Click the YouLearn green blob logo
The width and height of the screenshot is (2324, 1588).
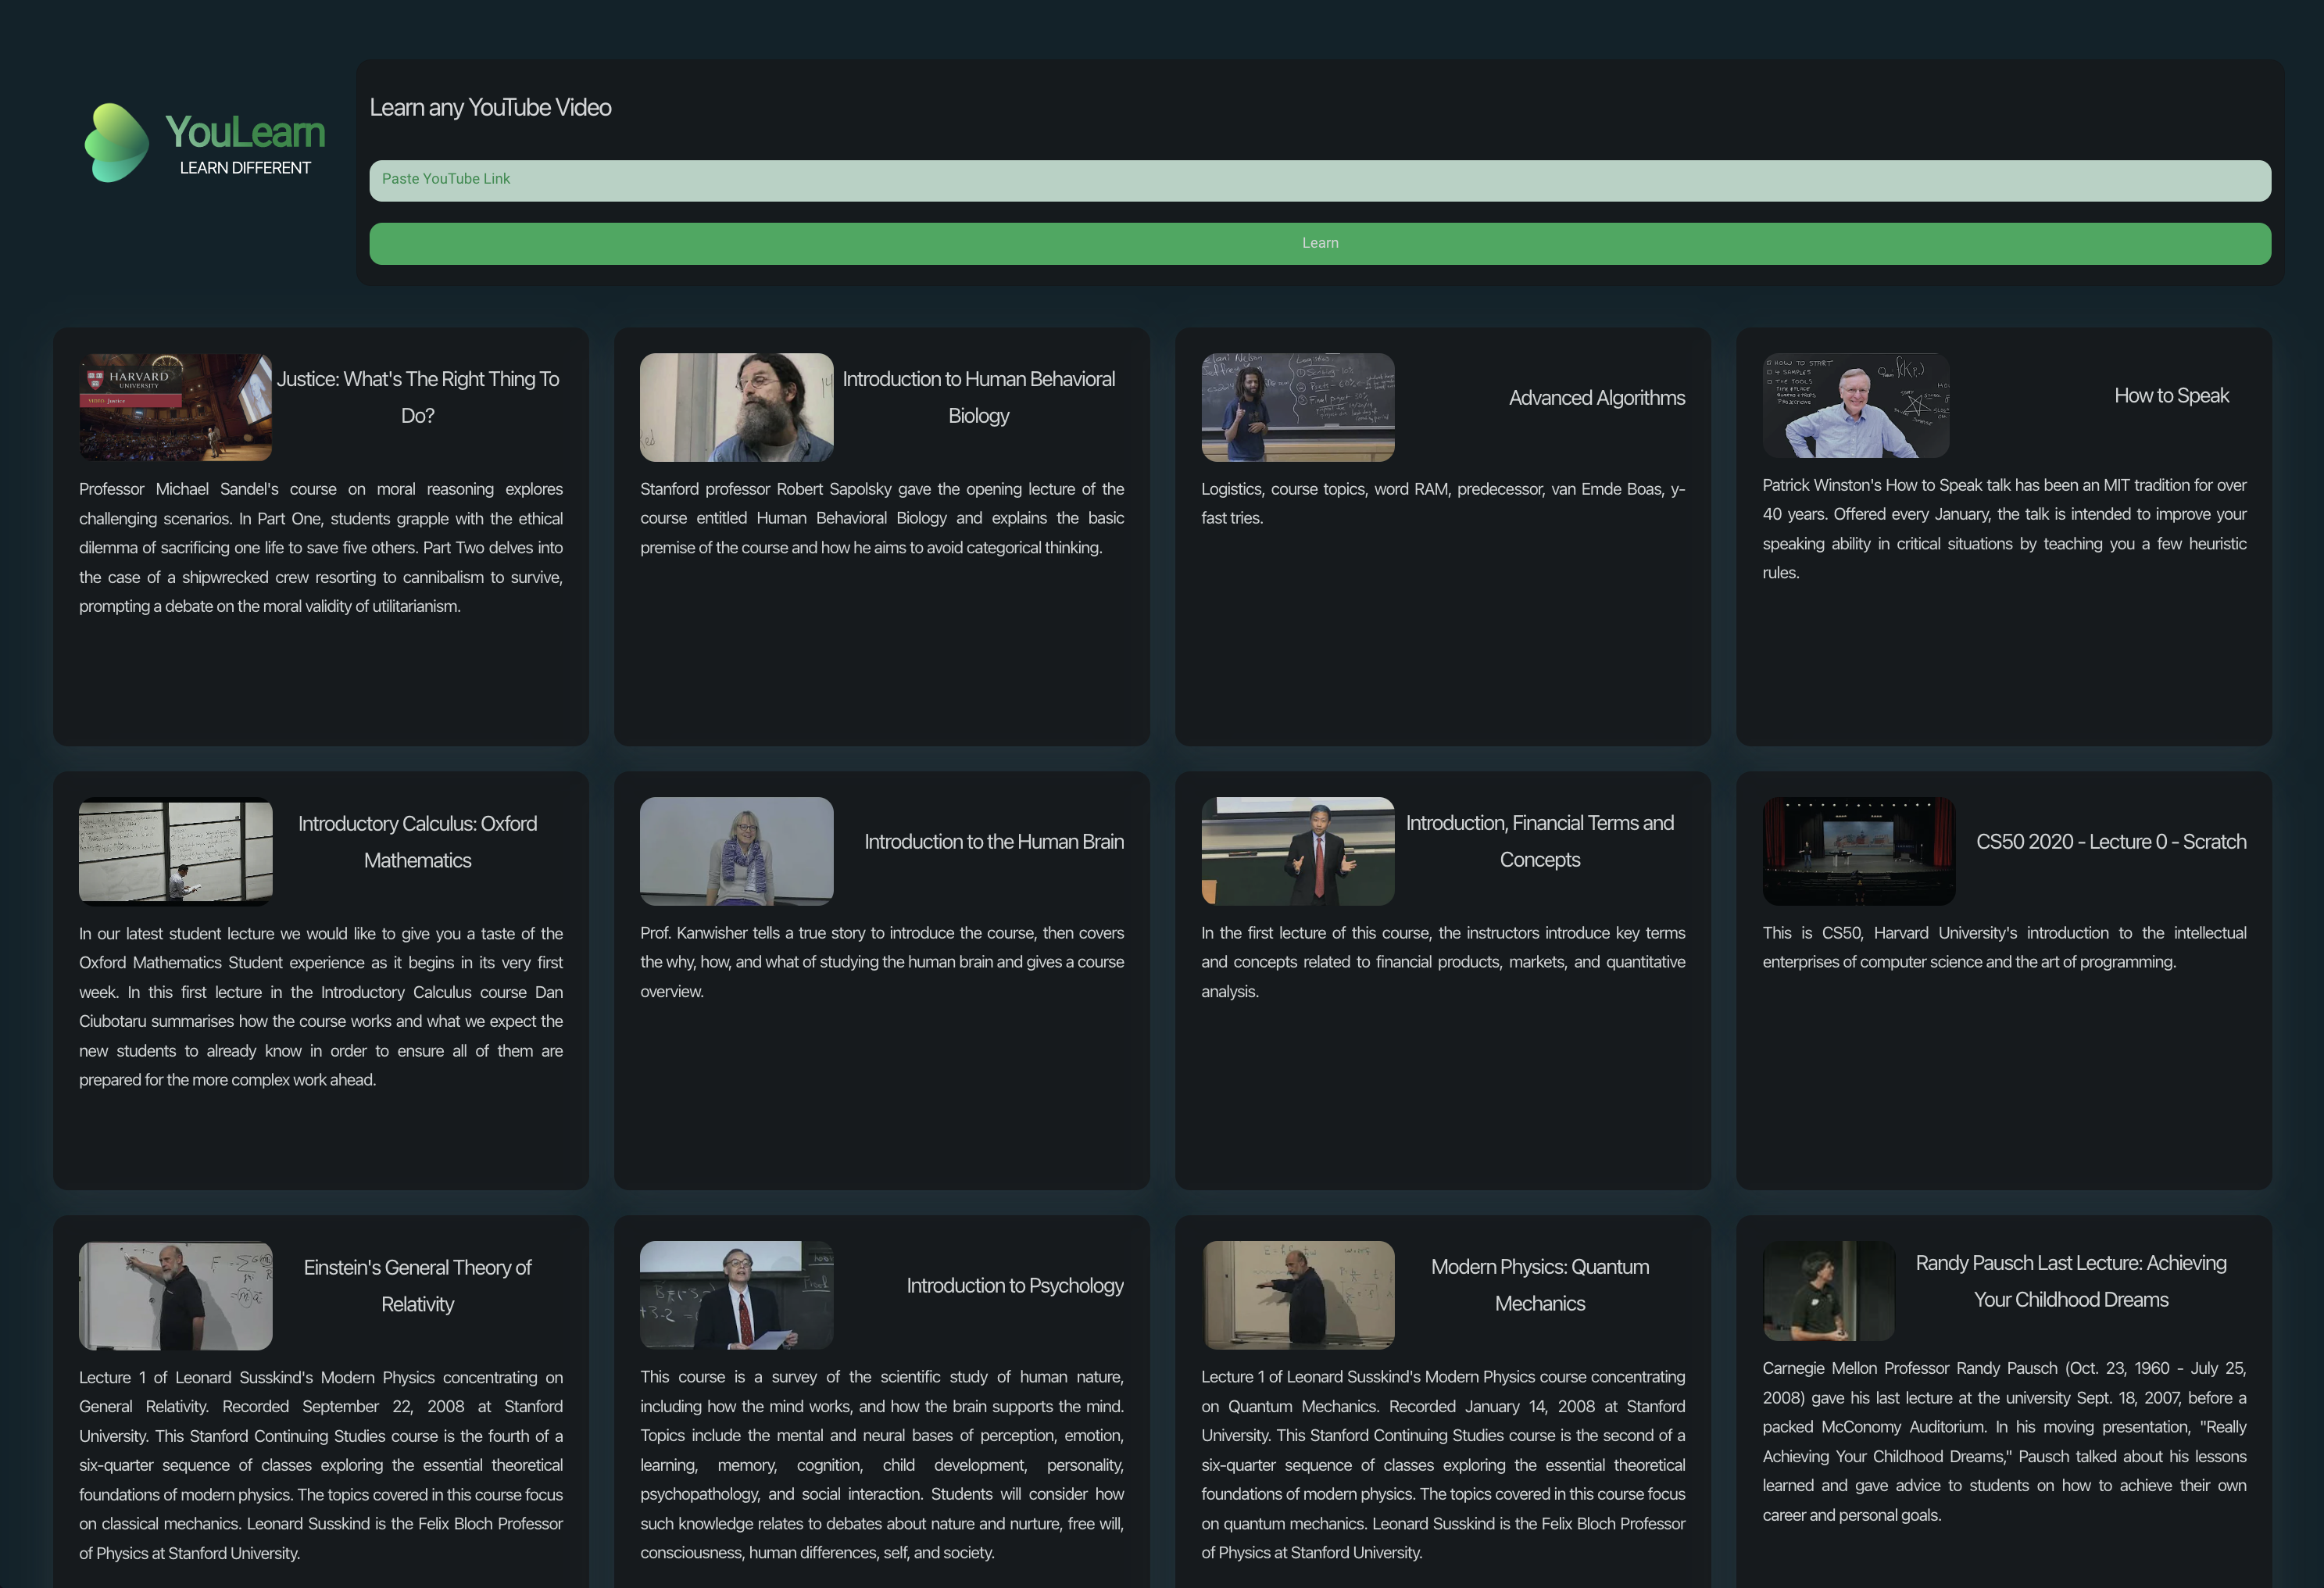(x=117, y=143)
